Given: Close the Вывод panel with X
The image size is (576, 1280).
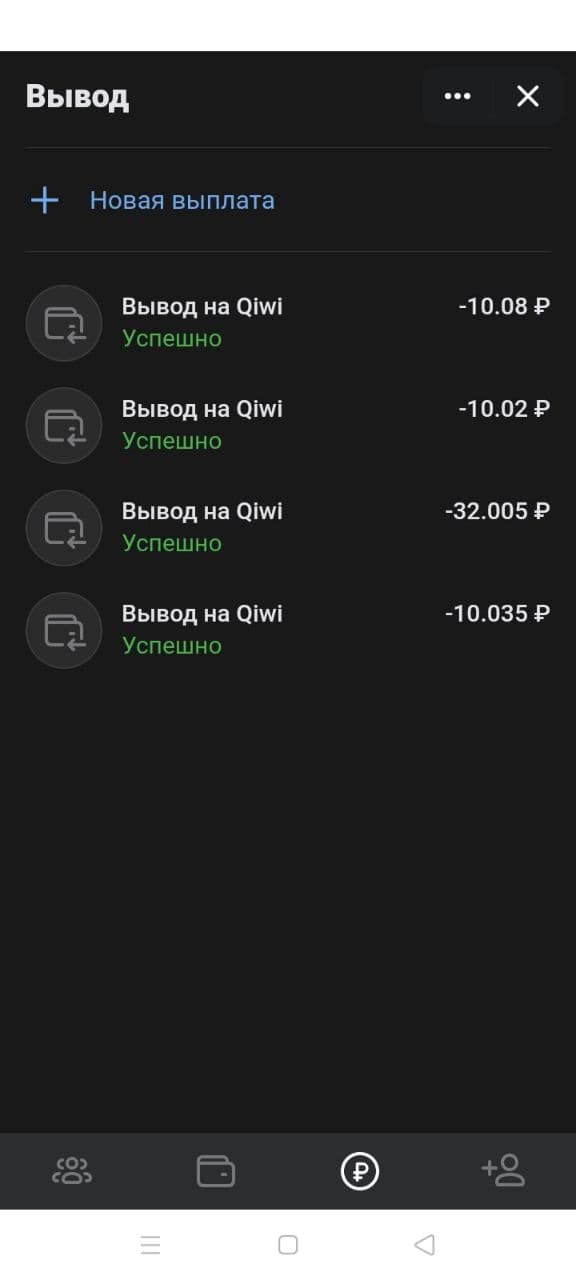Looking at the screenshot, I should 527,96.
